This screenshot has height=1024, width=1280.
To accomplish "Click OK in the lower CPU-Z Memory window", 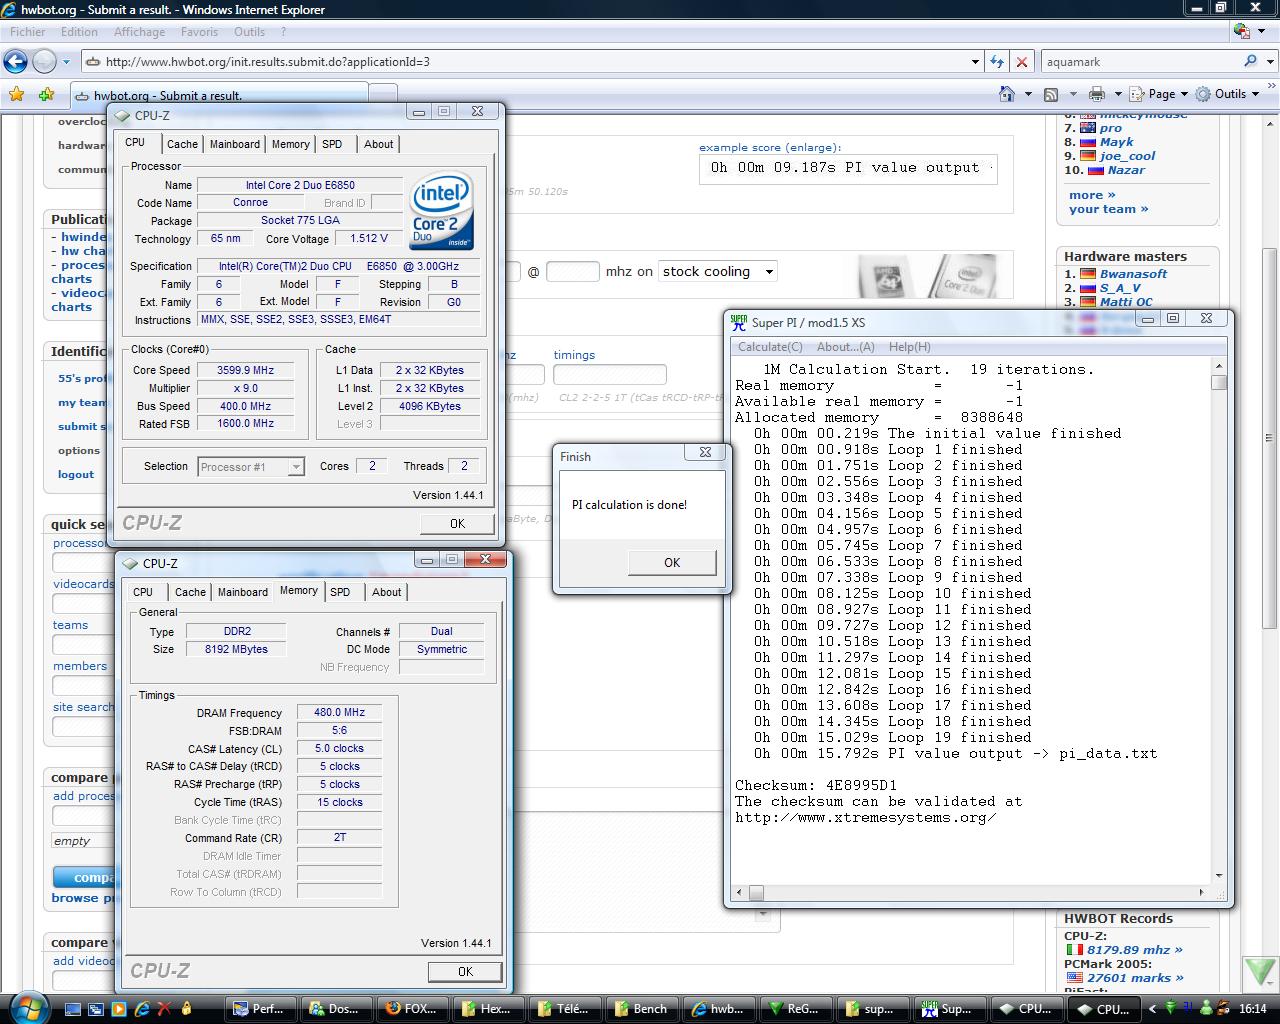I will [465, 971].
